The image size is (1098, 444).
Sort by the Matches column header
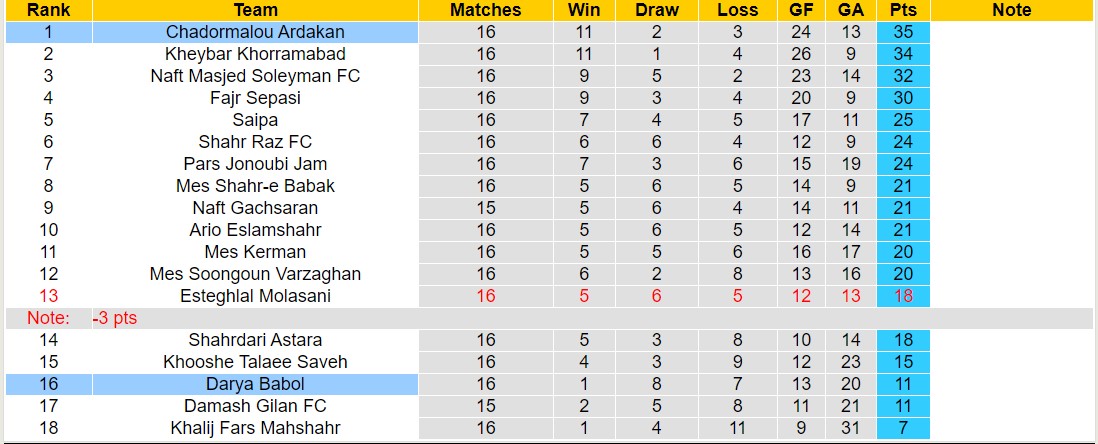click(485, 10)
